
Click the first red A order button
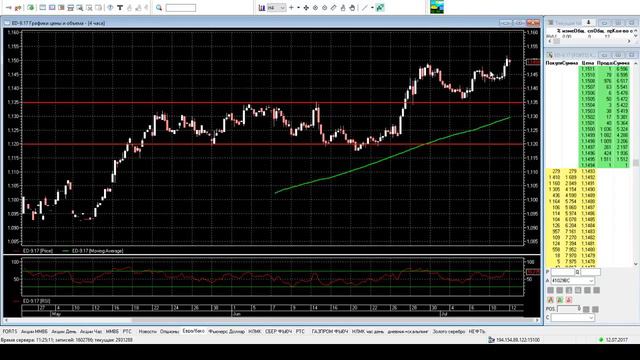pos(551,300)
